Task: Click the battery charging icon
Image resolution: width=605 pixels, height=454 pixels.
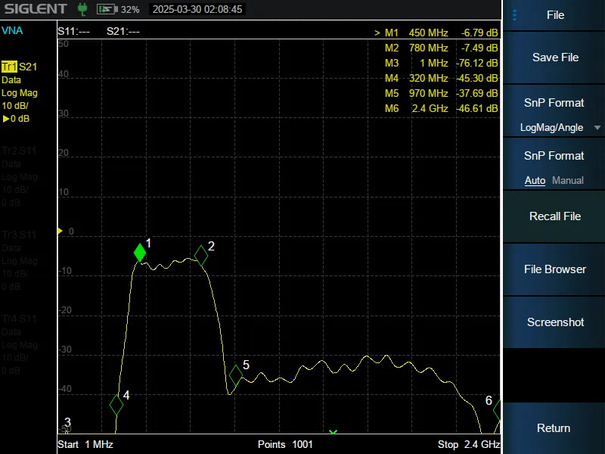Action: coord(107,9)
